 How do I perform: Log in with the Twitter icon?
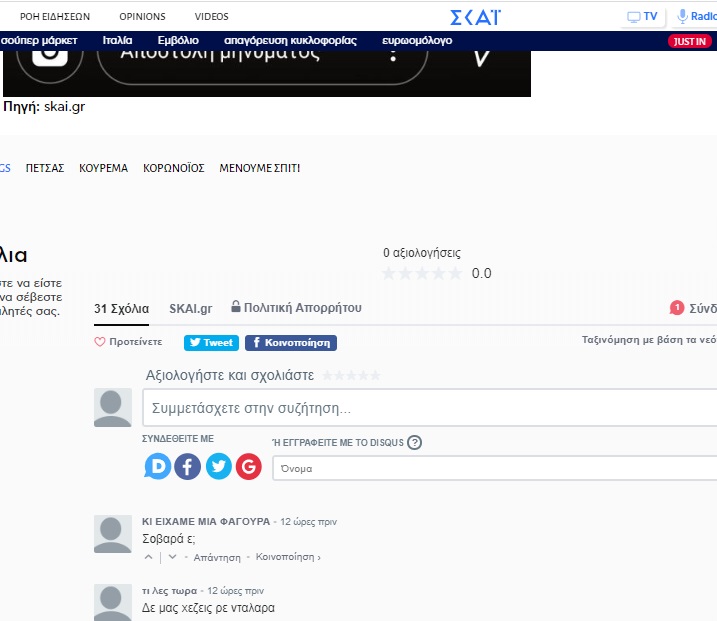218,467
